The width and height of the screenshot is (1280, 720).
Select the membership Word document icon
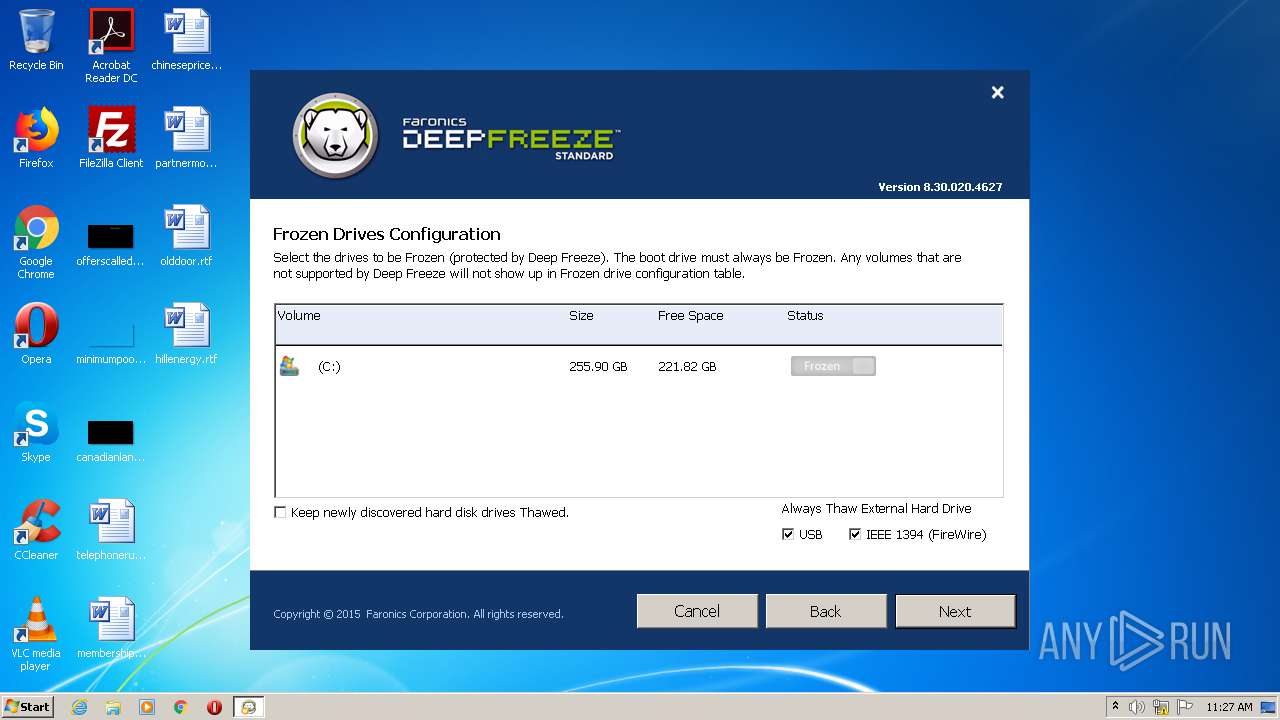tap(111, 628)
